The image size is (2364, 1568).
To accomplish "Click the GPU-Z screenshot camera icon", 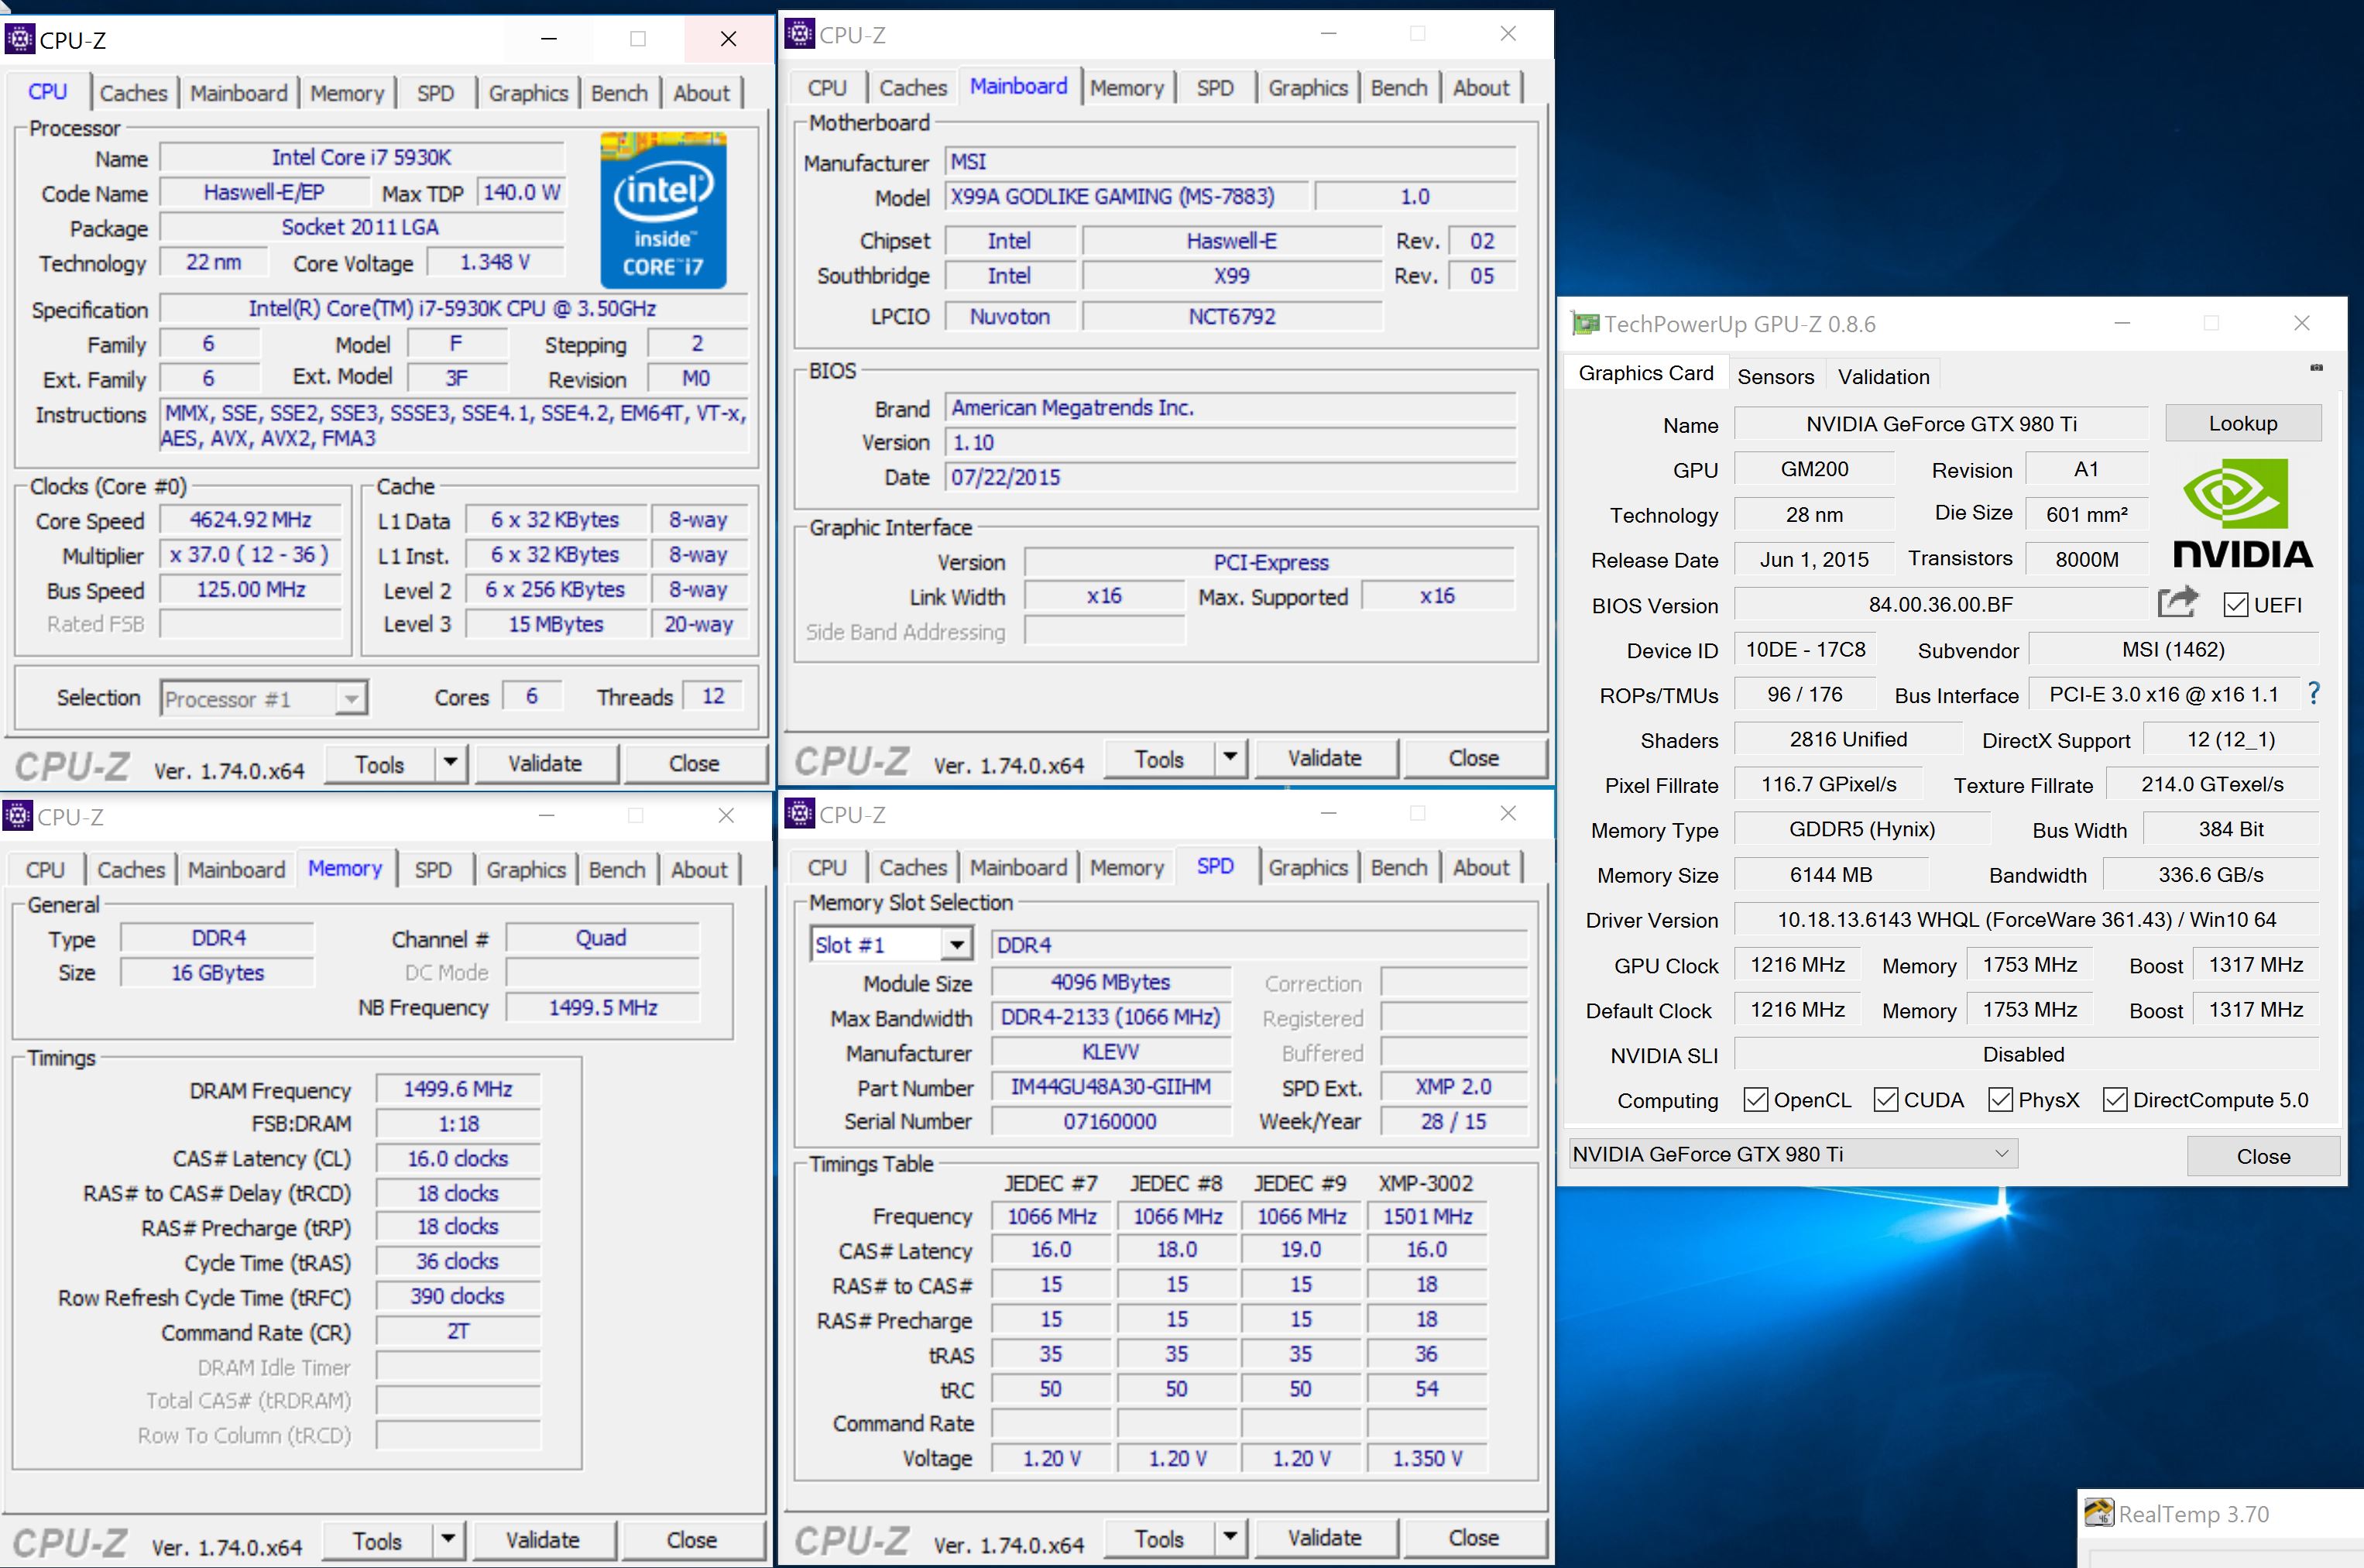I will [x=2316, y=368].
